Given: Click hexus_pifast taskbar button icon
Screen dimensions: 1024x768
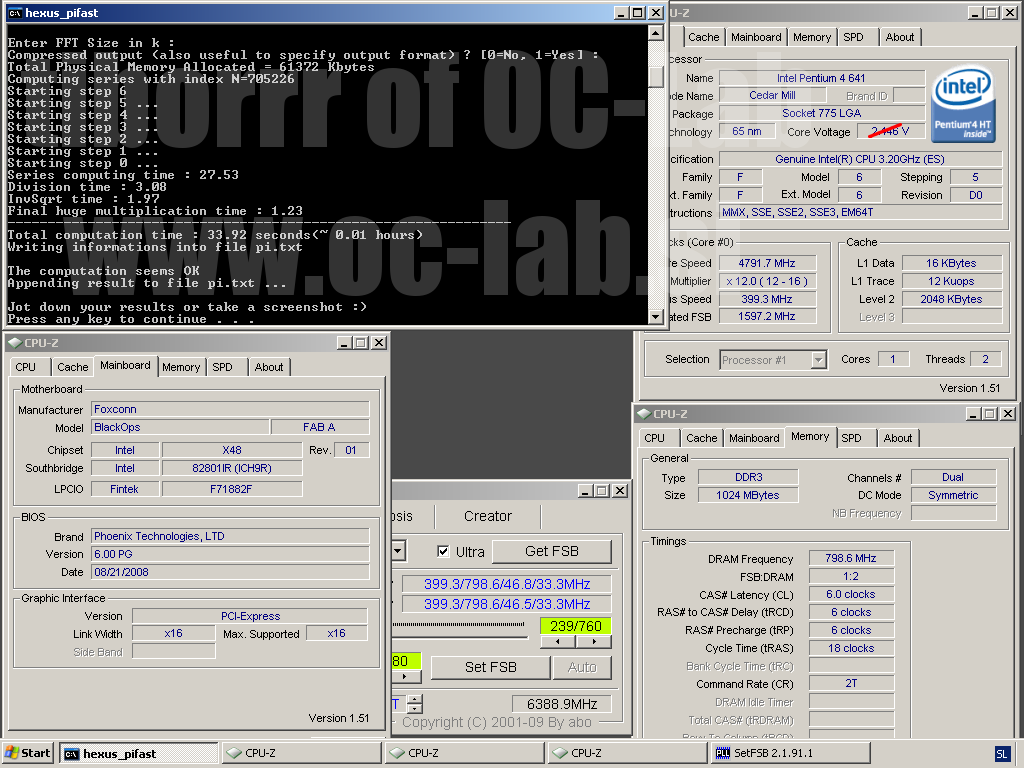Looking at the screenshot, I should [71, 754].
